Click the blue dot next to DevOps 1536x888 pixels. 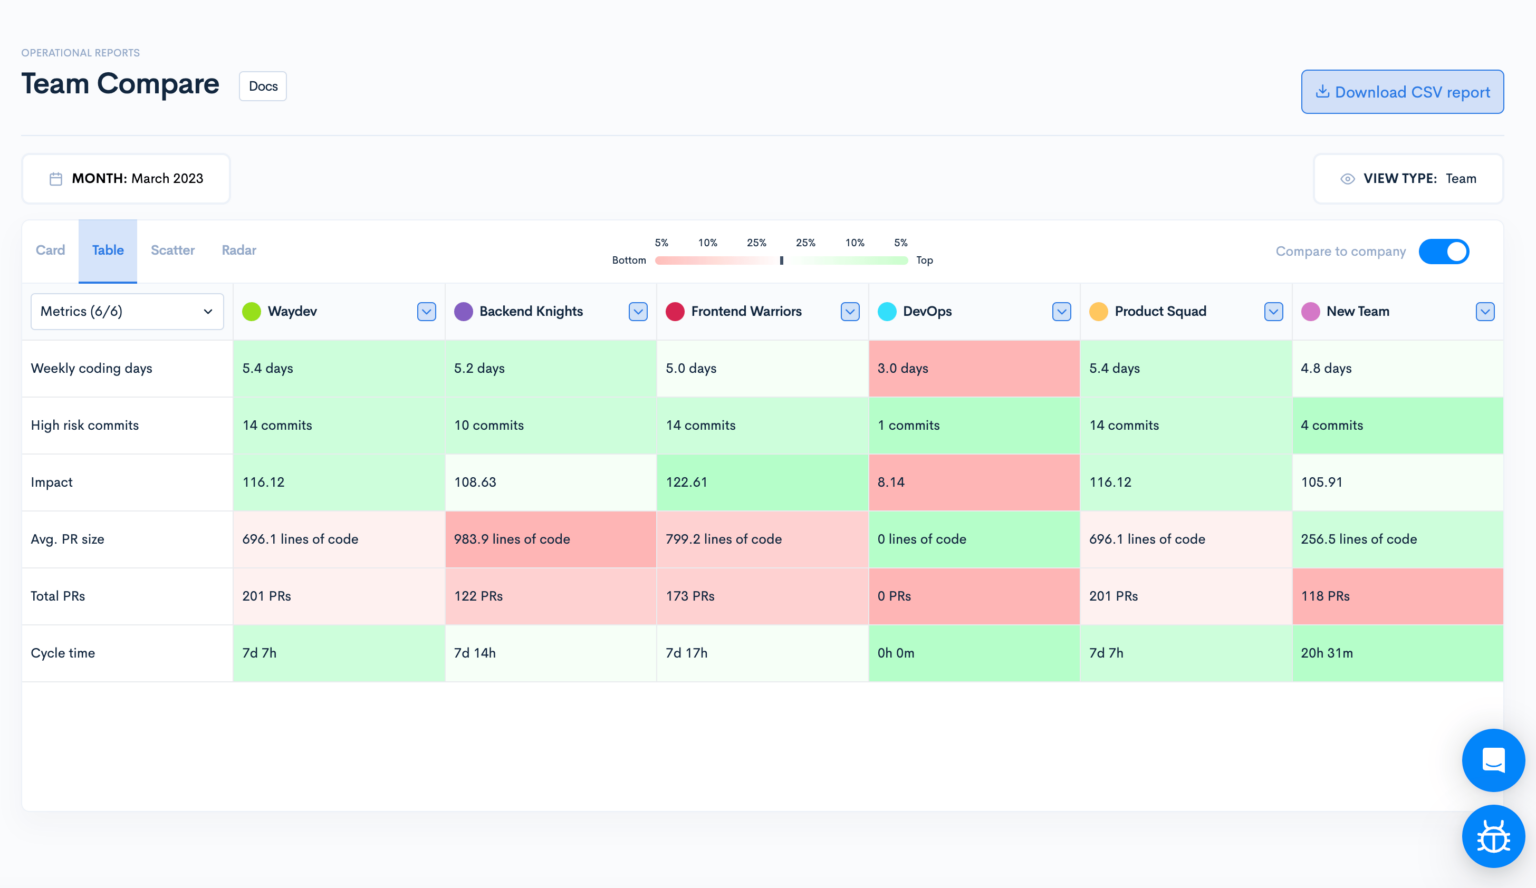(x=887, y=311)
